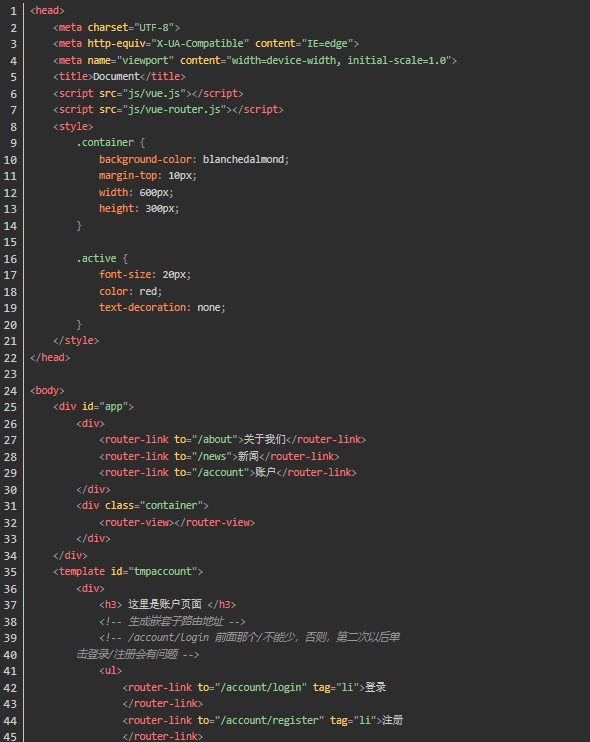Click the closing head tag

tap(50, 358)
